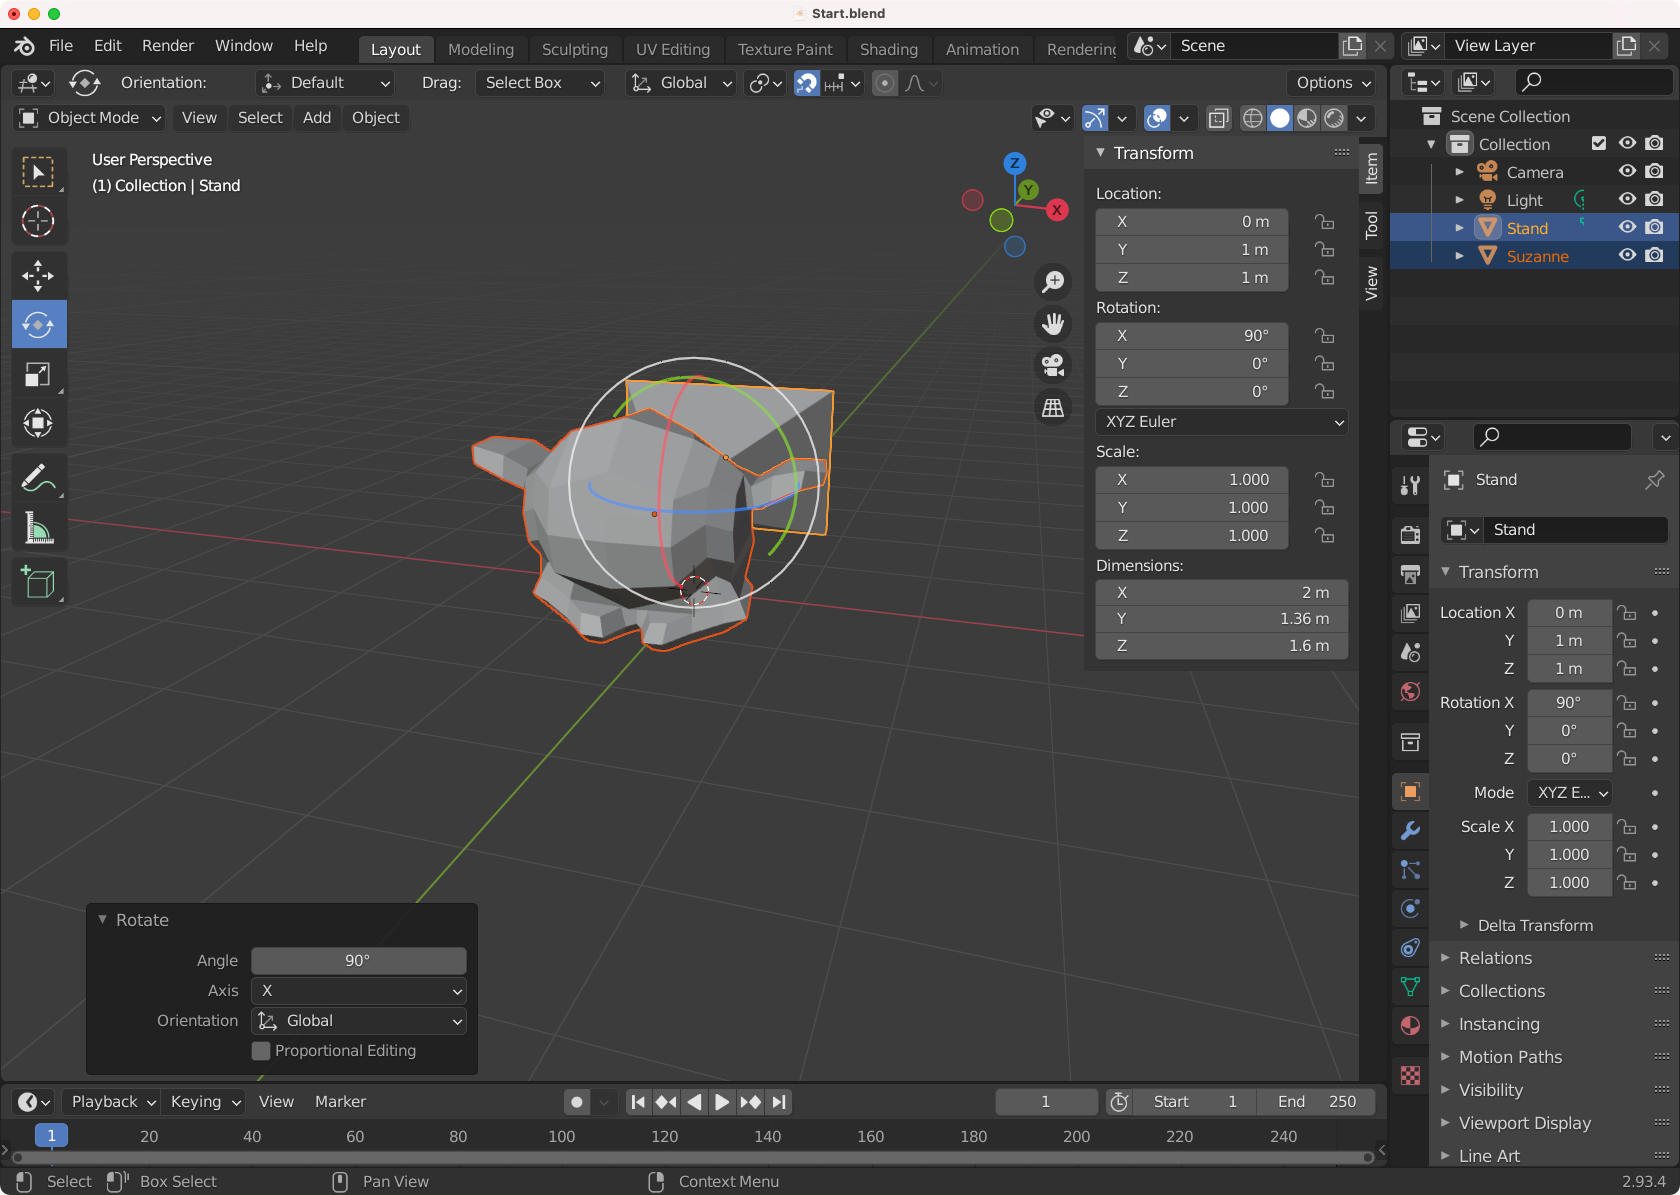This screenshot has height=1195, width=1680.
Task: Hide Suzanne using its eye icon
Action: pos(1627,256)
